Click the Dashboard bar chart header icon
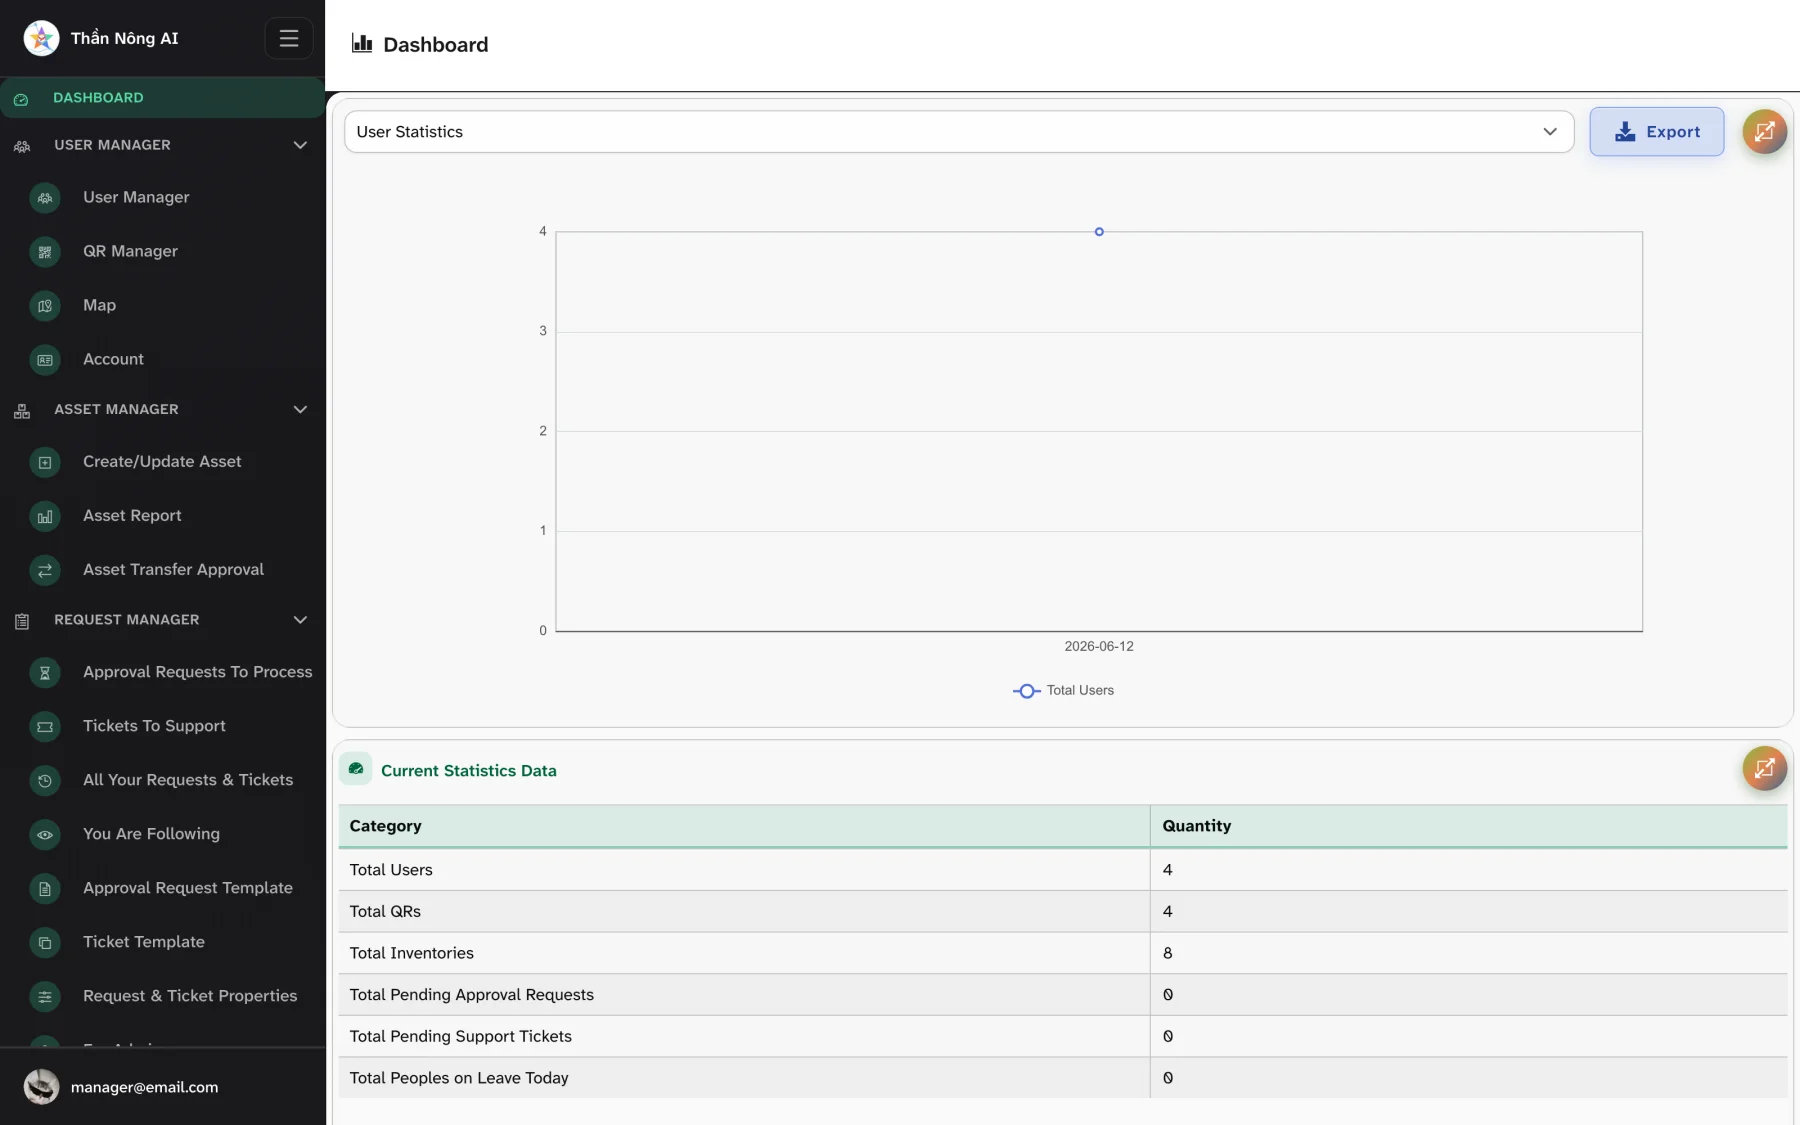Image resolution: width=1800 pixels, height=1125 pixels. [362, 43]
